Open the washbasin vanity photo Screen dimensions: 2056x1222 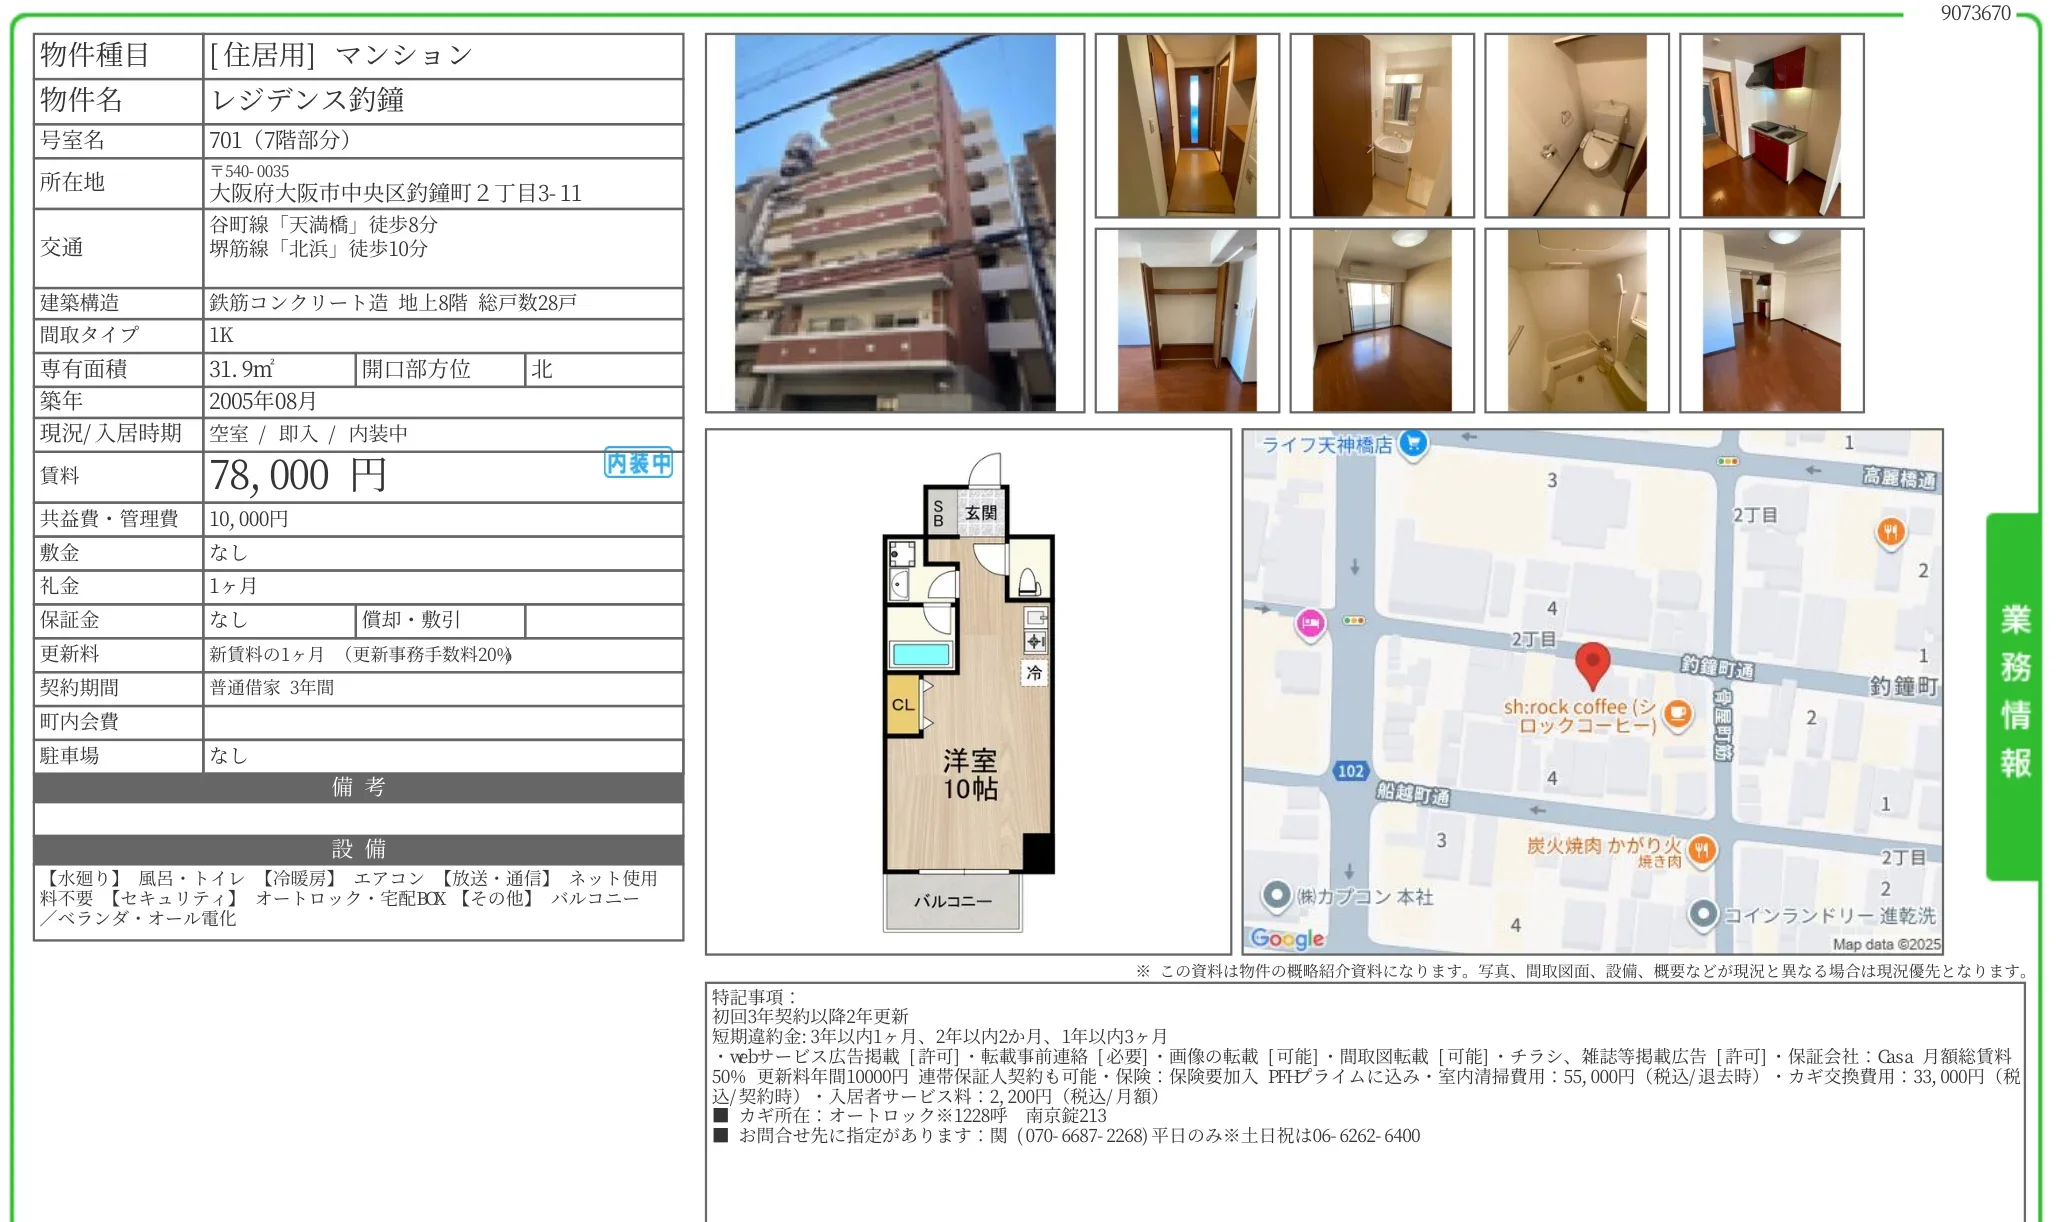[1381, 126]
